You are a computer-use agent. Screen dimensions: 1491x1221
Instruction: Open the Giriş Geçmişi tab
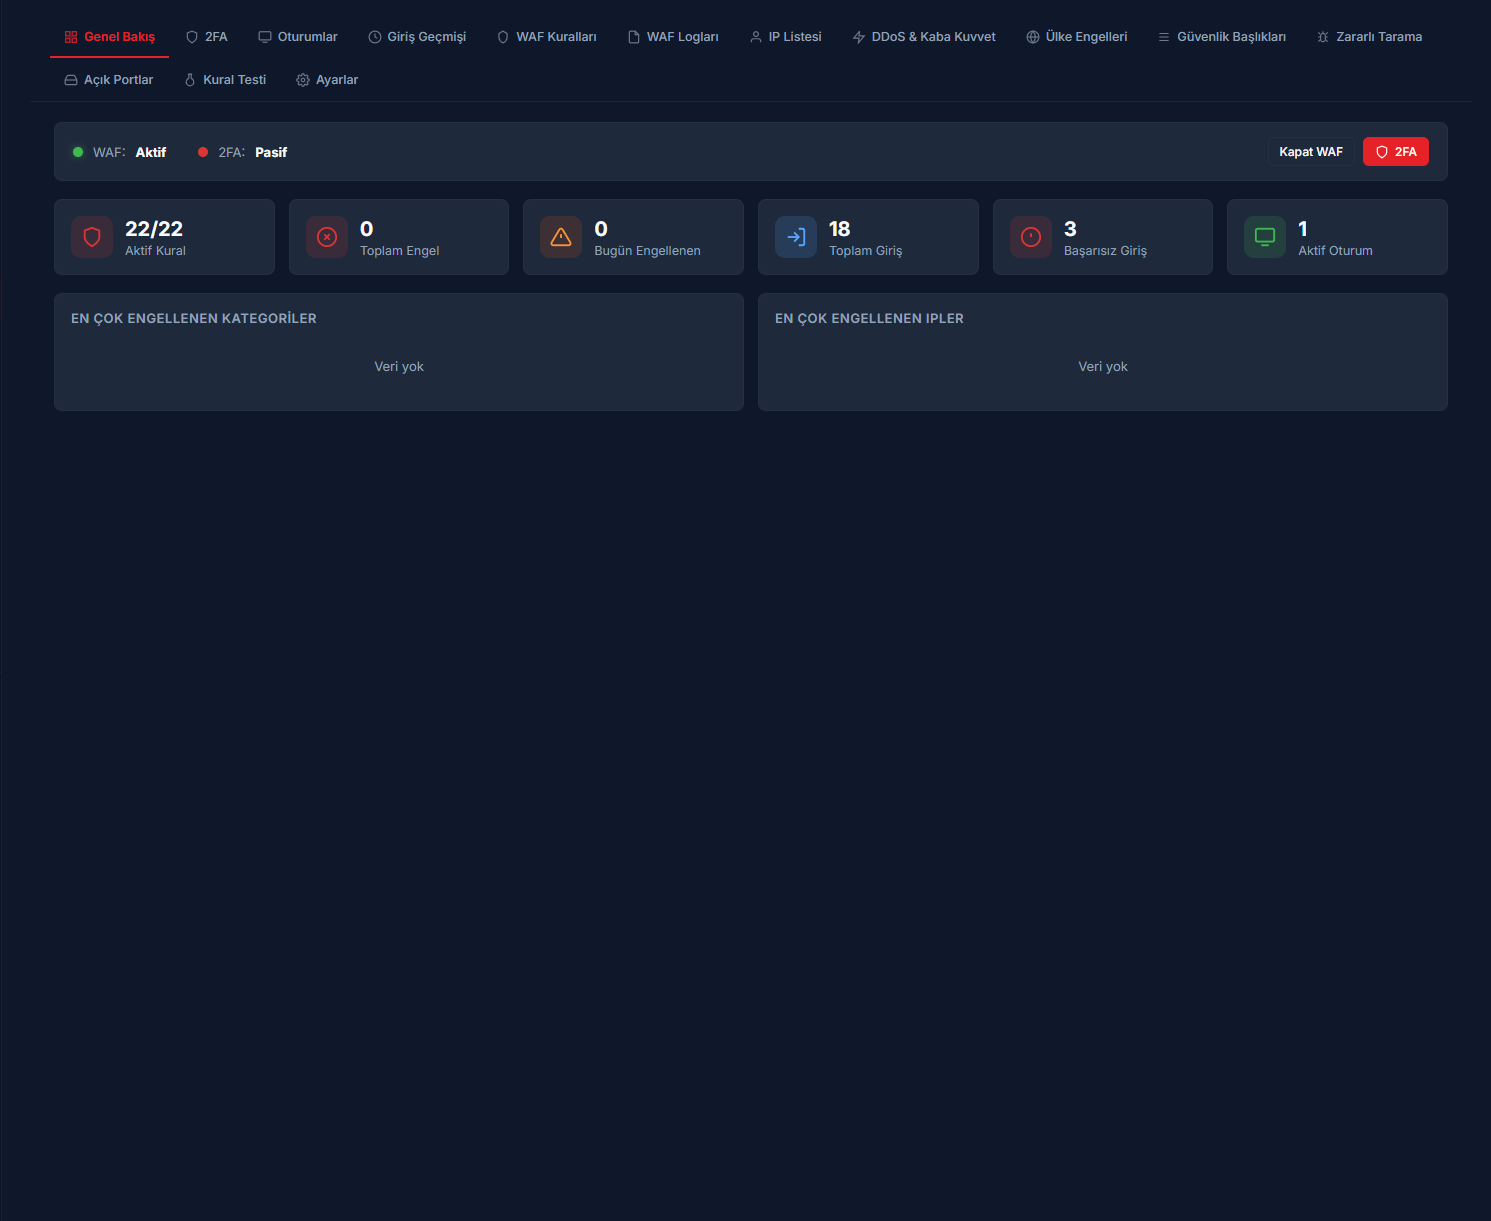(417, 37)
